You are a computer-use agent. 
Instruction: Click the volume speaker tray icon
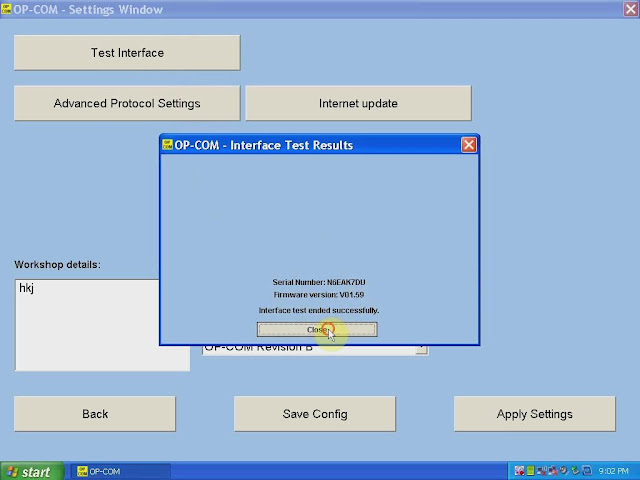pos(564,471)
